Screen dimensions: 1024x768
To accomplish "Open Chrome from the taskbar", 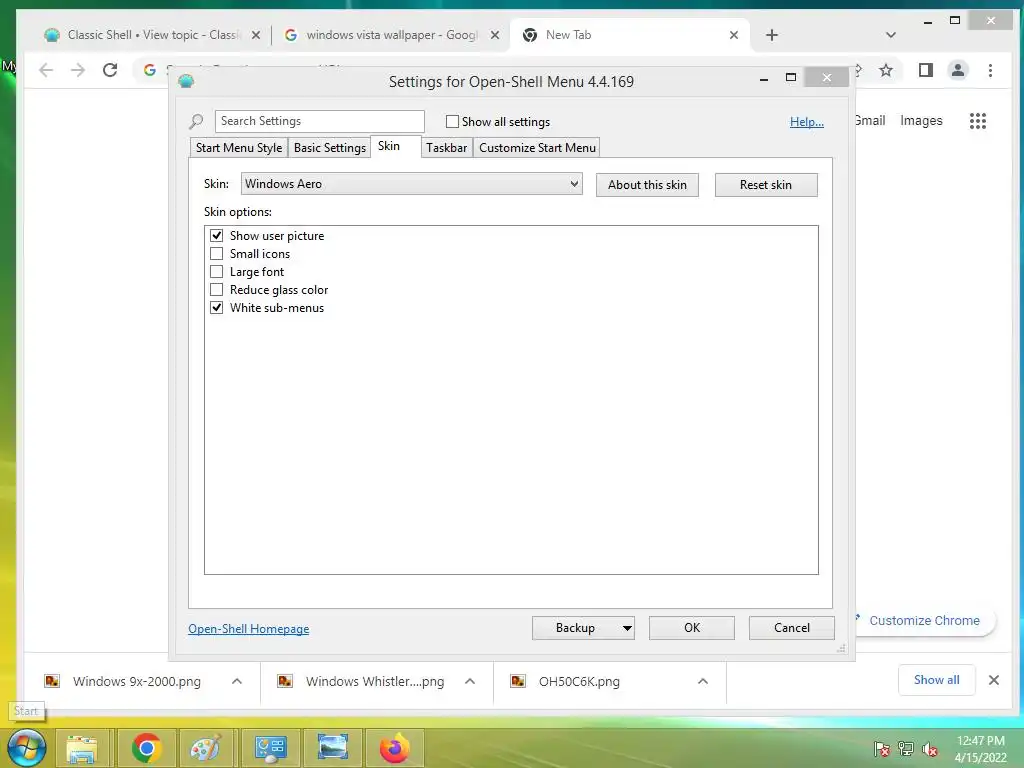I will [146, 748].
